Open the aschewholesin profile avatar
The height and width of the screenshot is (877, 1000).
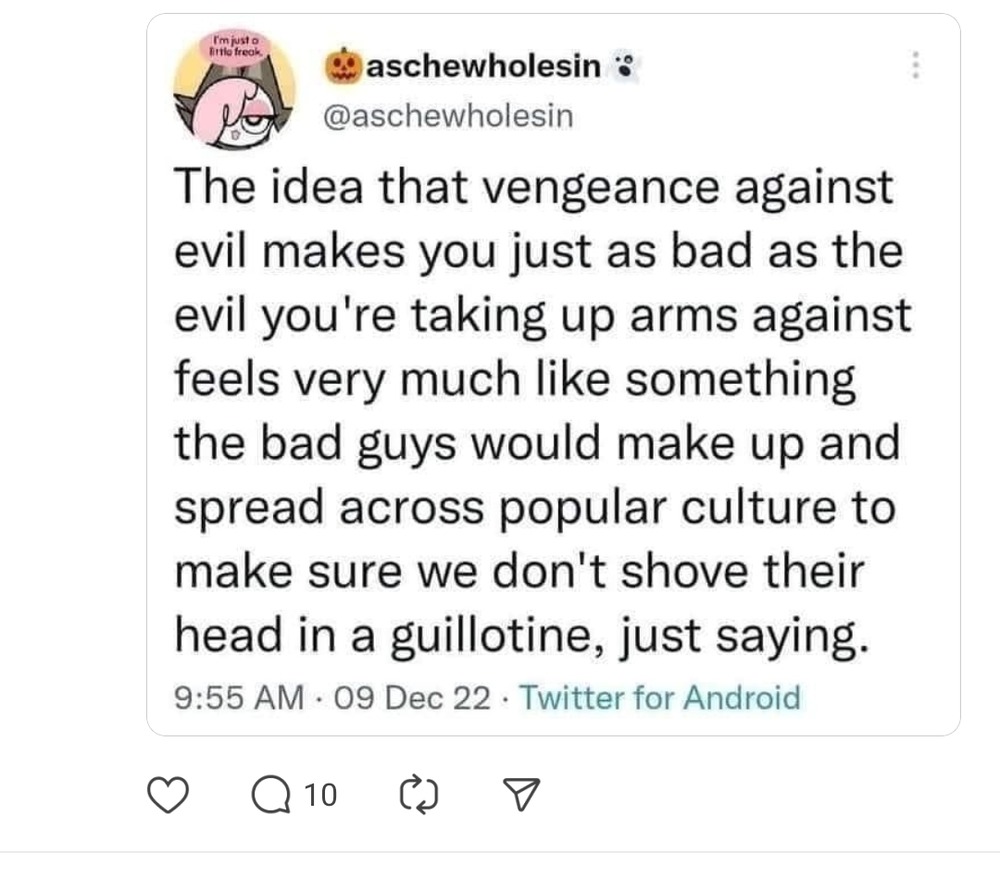point(235,89)
